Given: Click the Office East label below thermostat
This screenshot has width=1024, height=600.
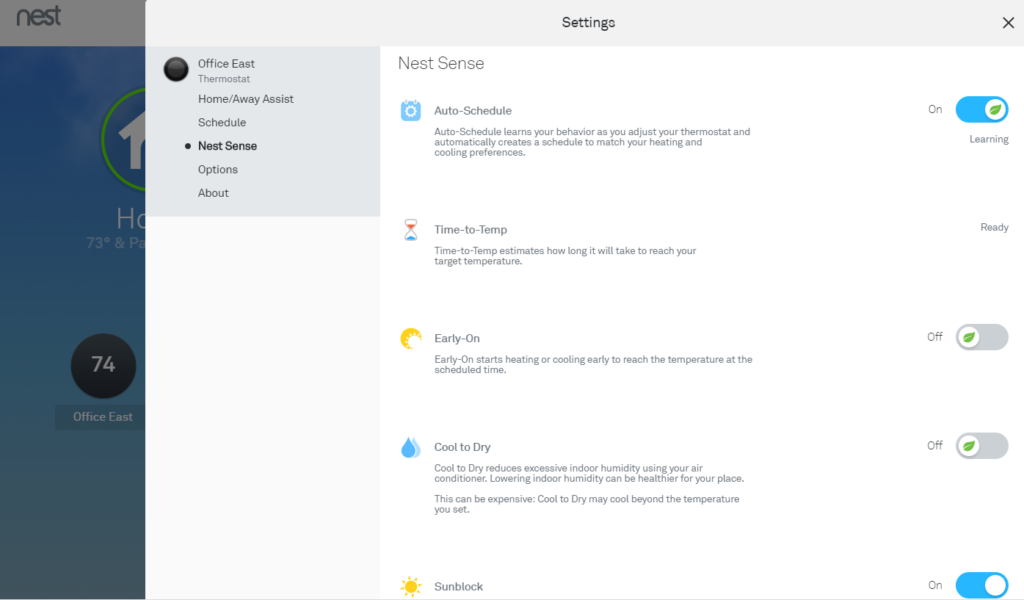Looking at the screenshot, I should point(103,417).
